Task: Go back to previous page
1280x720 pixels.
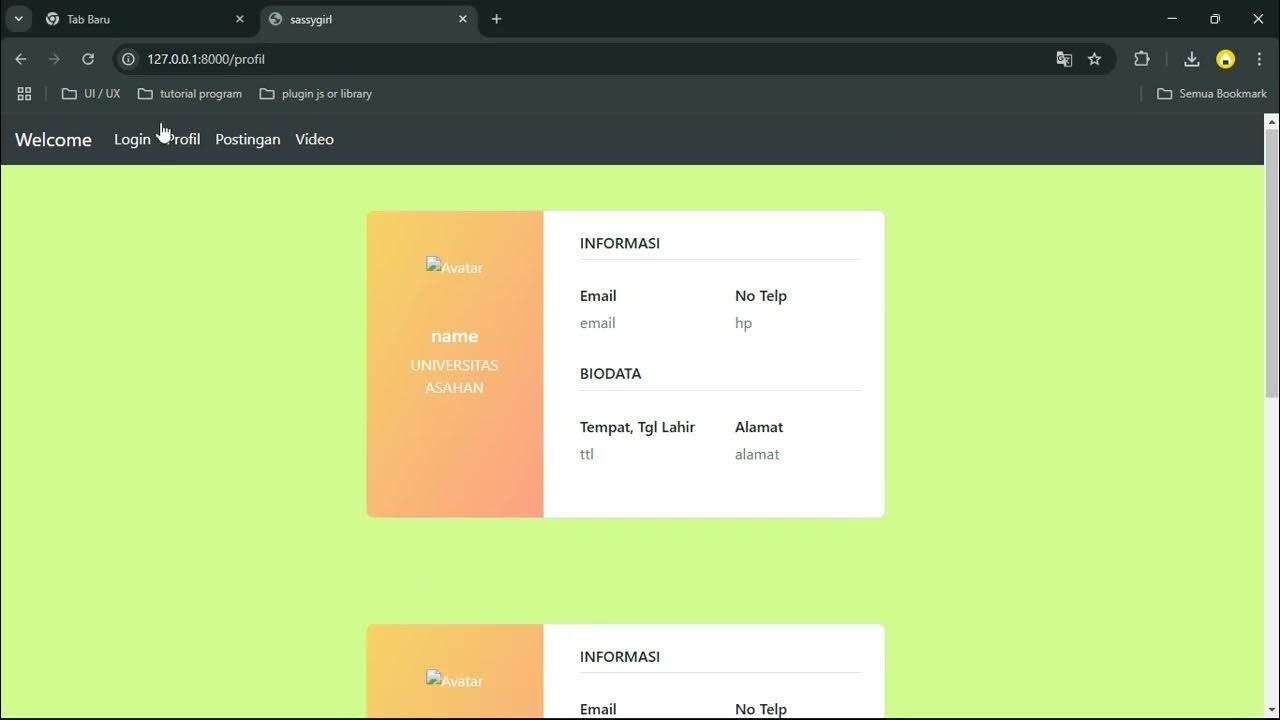Action: 21,59
